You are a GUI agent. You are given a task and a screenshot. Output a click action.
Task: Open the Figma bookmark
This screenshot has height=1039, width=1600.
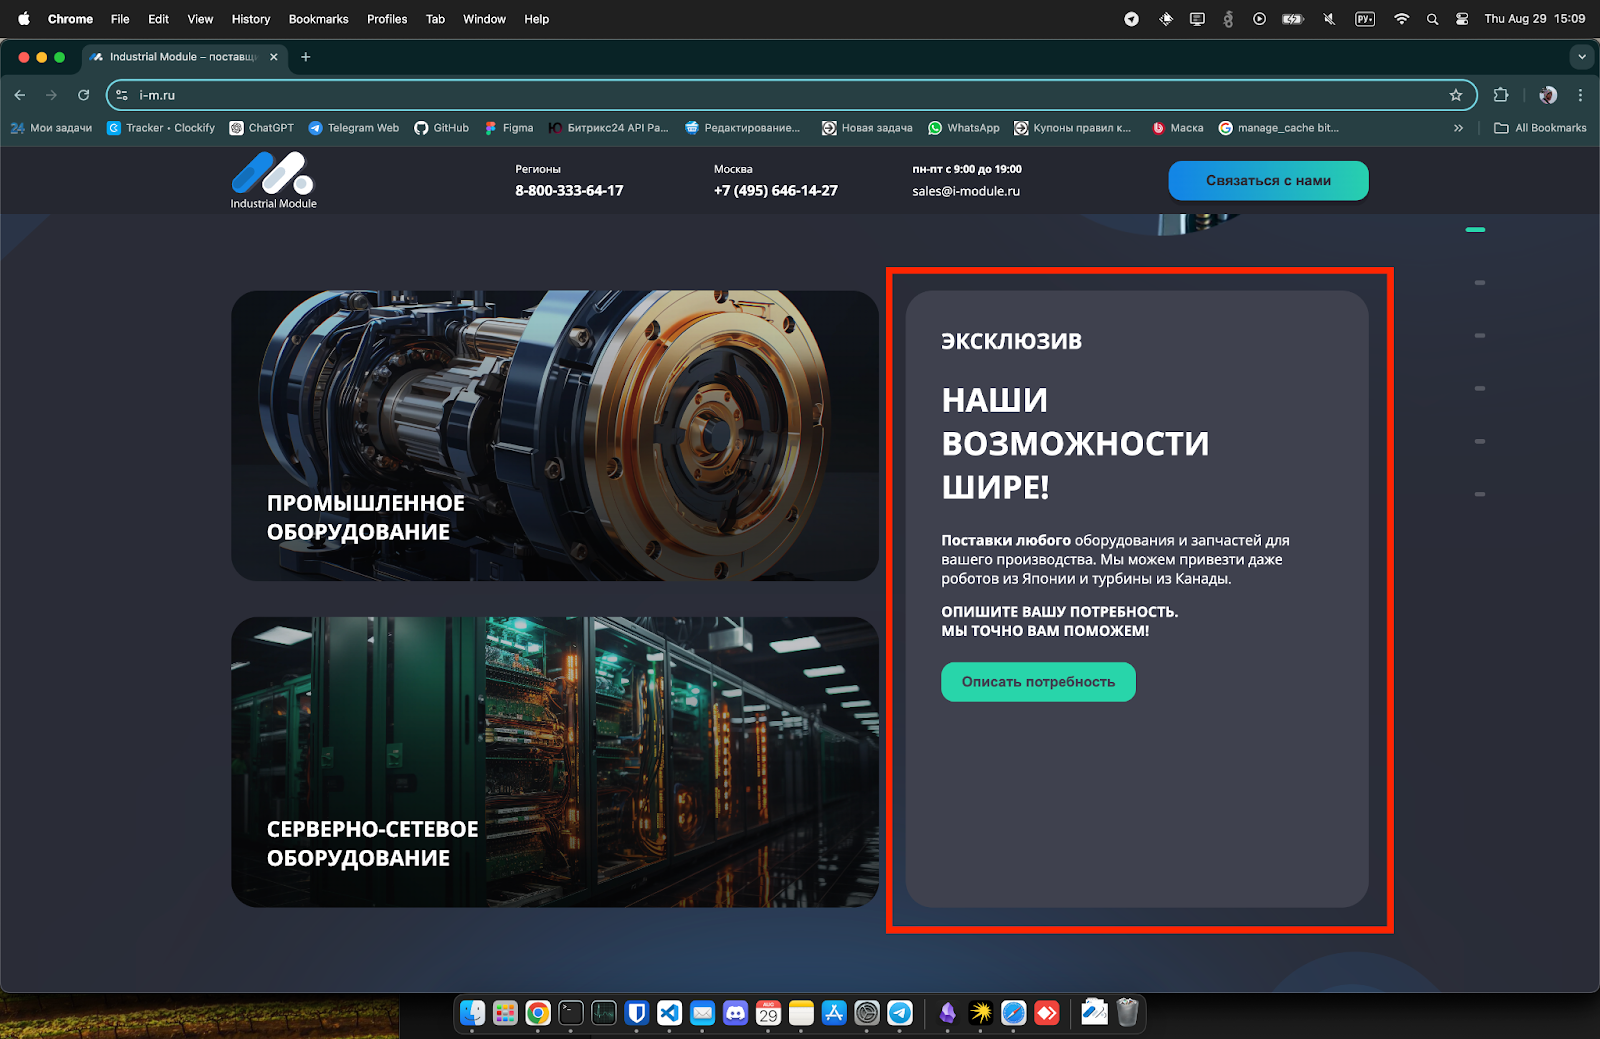tap(509, 128)
